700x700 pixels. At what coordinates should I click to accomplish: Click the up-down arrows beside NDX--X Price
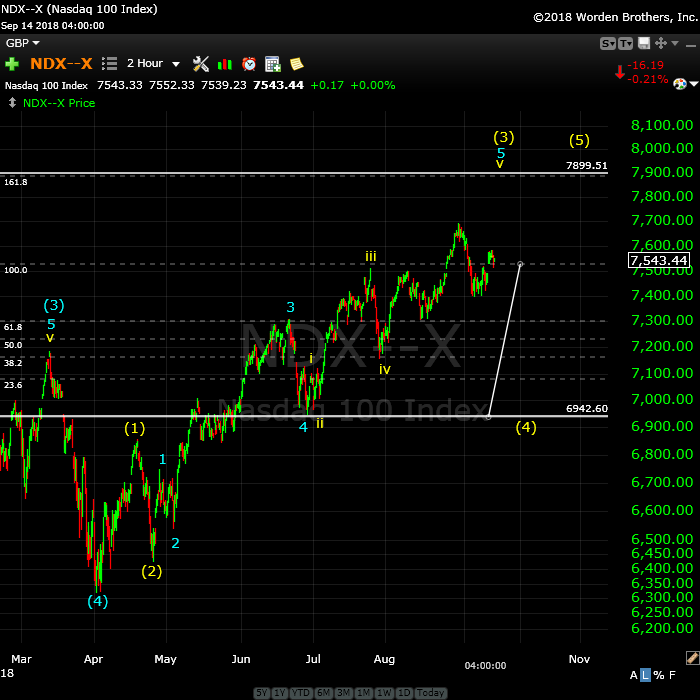point(12,103)
